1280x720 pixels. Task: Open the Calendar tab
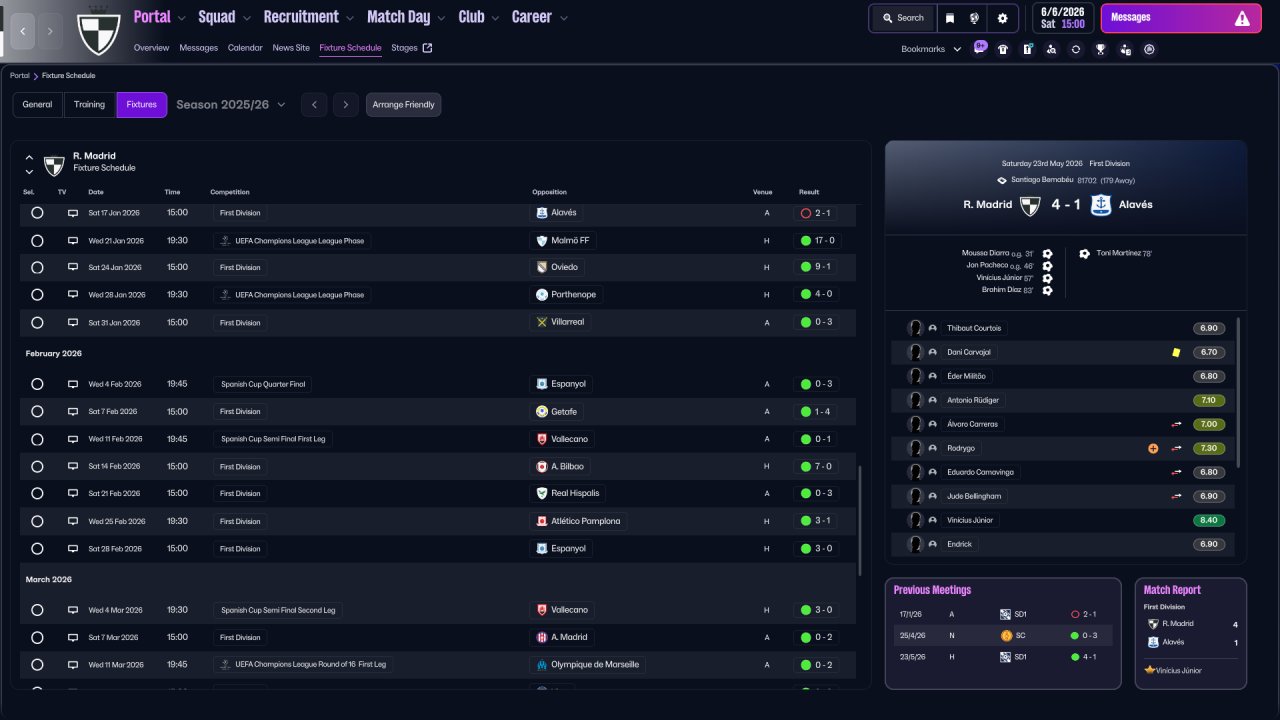[245, 48]
